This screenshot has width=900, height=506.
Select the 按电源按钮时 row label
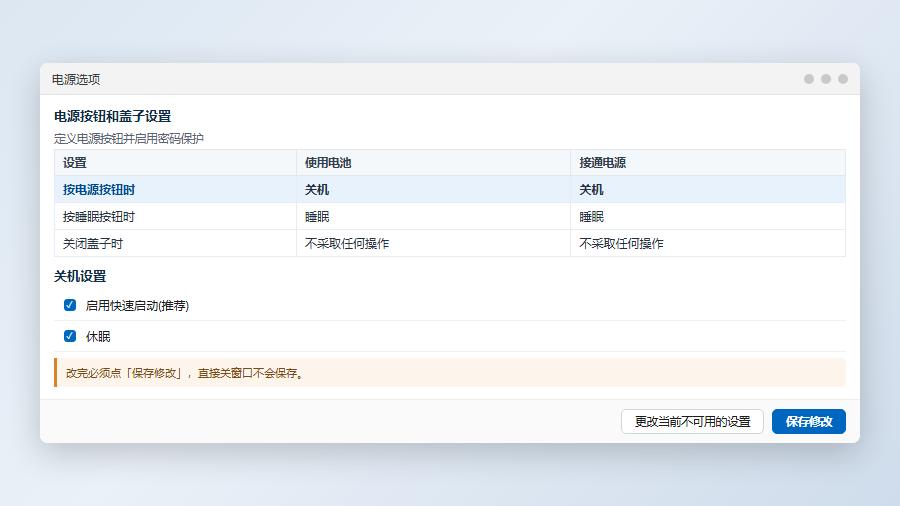99,189
